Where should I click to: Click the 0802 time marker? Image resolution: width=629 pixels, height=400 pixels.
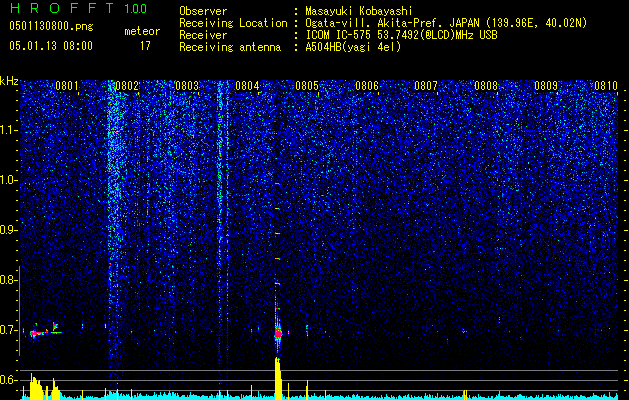[x=127, y=86]
